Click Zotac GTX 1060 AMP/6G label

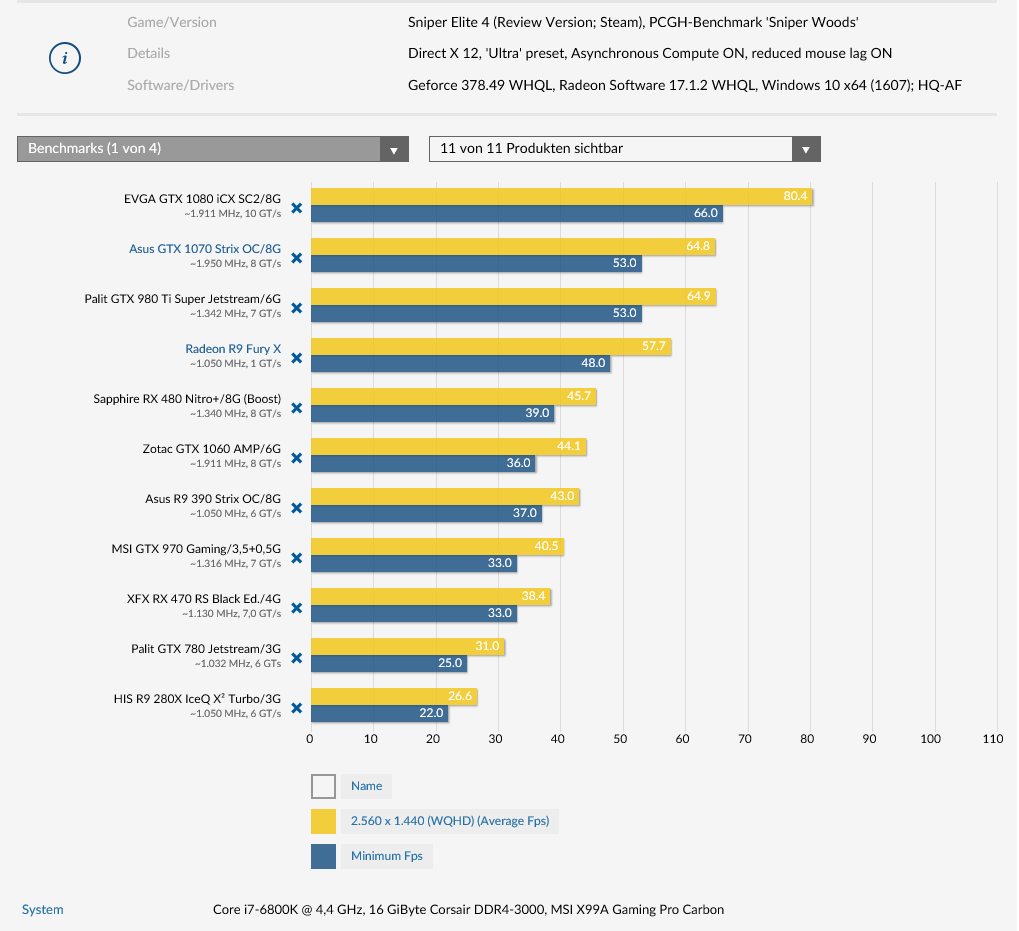212,449
